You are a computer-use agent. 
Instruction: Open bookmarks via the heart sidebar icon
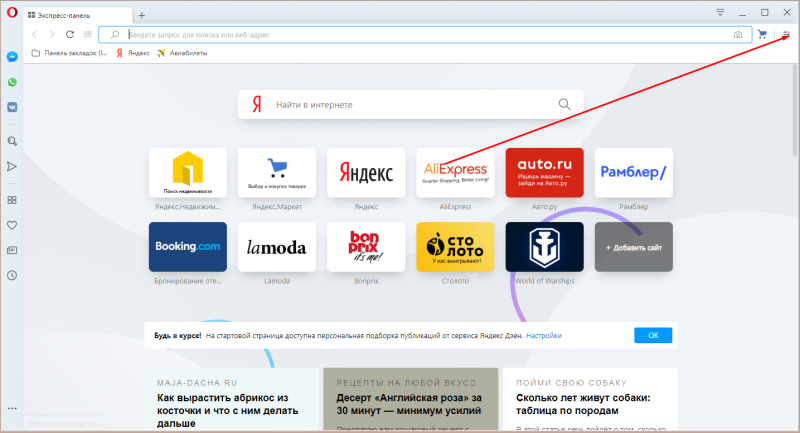pyautogui.click(x=12, y=225)
